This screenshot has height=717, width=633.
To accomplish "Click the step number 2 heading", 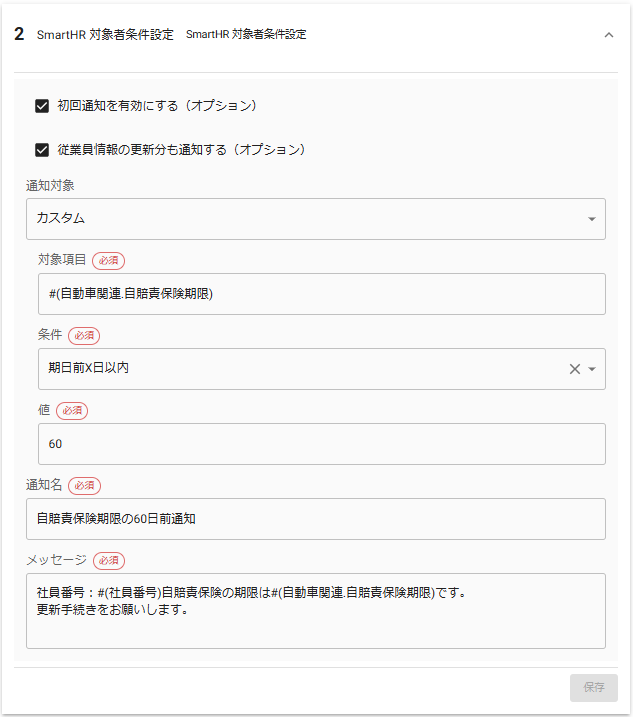I will pos(19,34).
